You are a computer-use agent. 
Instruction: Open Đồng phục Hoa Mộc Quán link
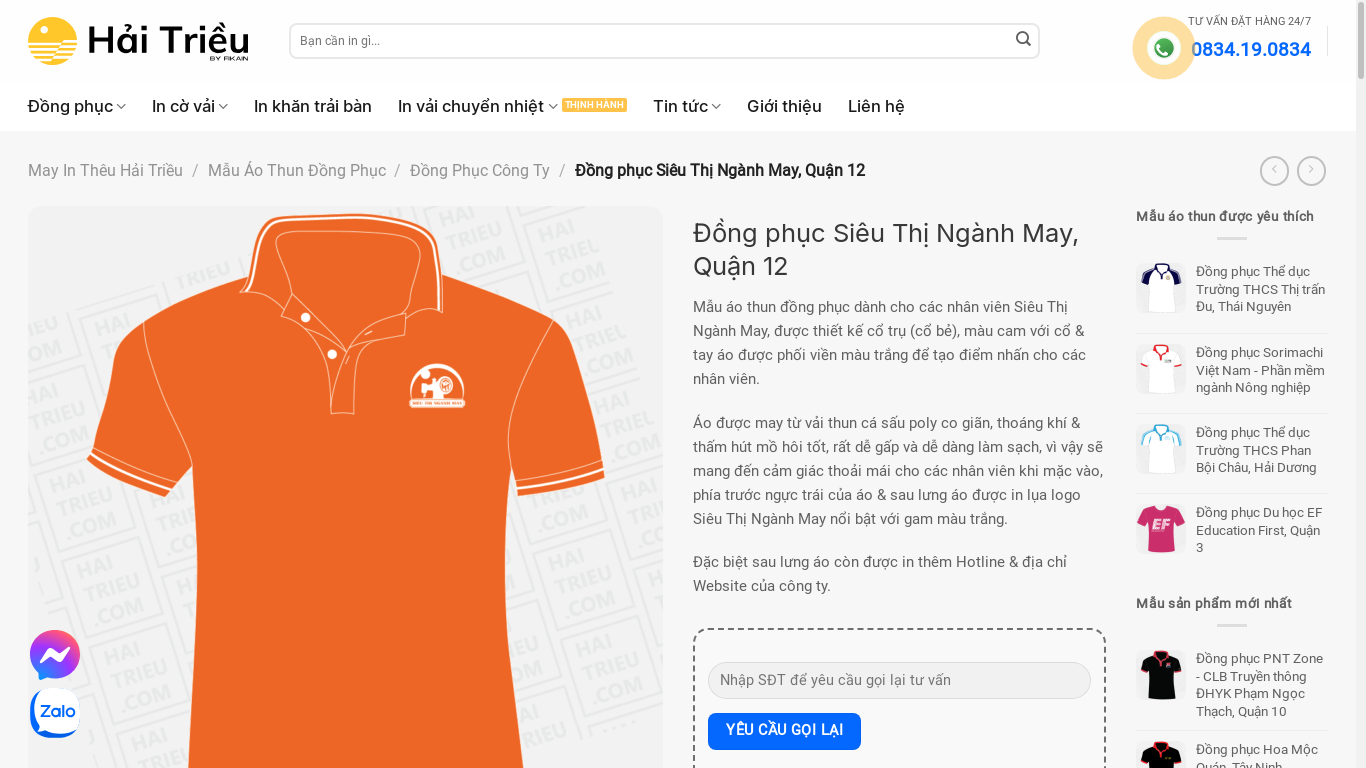click(1257, 756)
